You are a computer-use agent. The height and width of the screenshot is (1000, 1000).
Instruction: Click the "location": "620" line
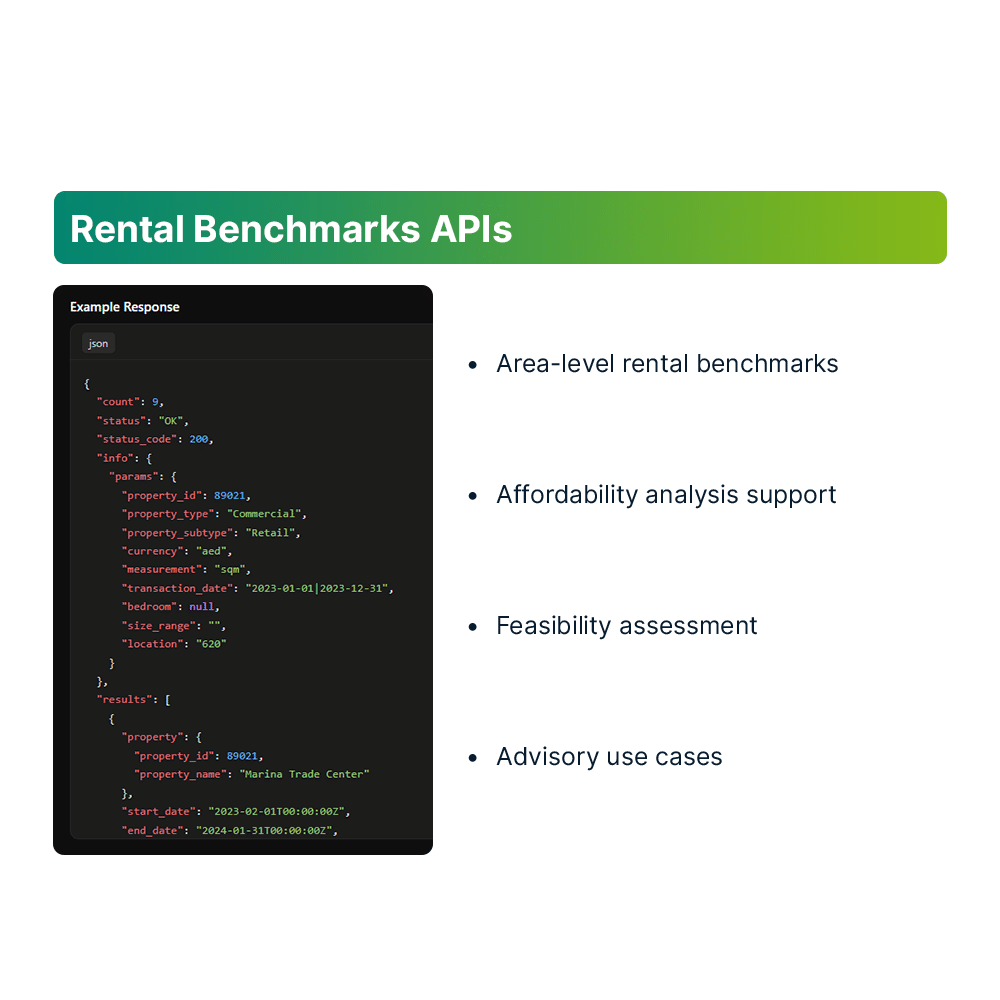point(173,643)
